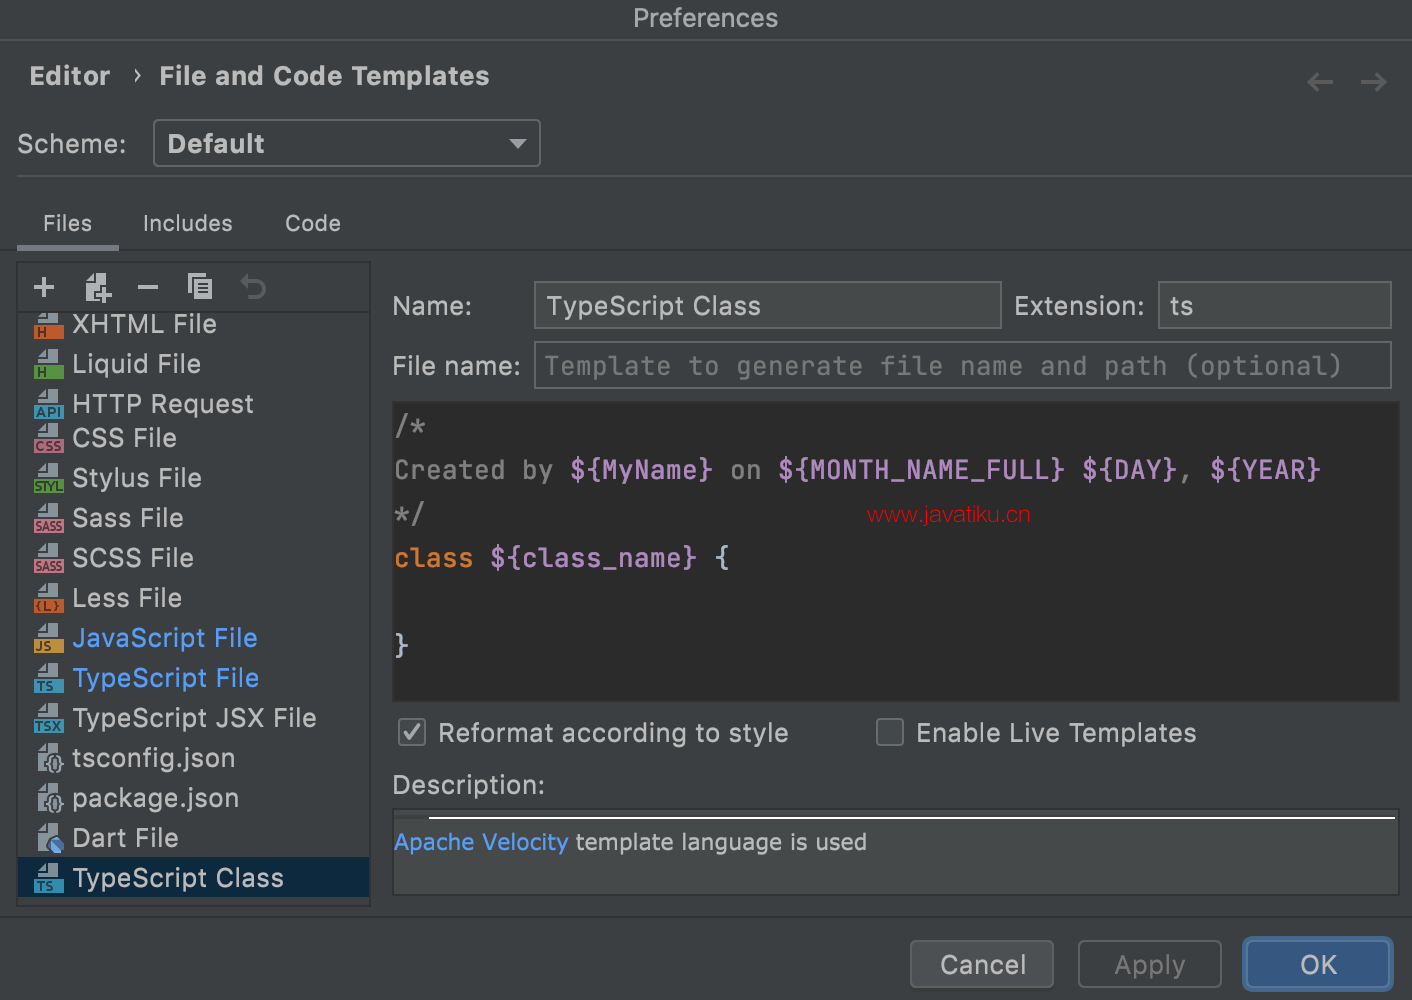This screenshot has width=1412, height=1000.
Task: Click the package.json file icon
Action: click(50, 799)
